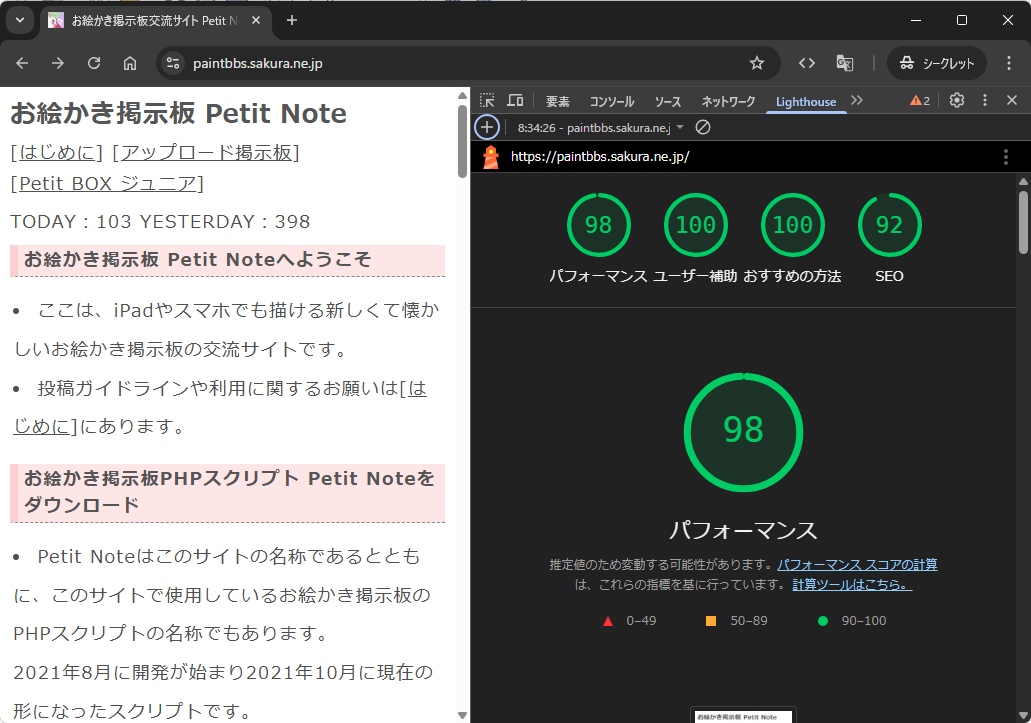Click the 50–89 orange legend entry

736,620
